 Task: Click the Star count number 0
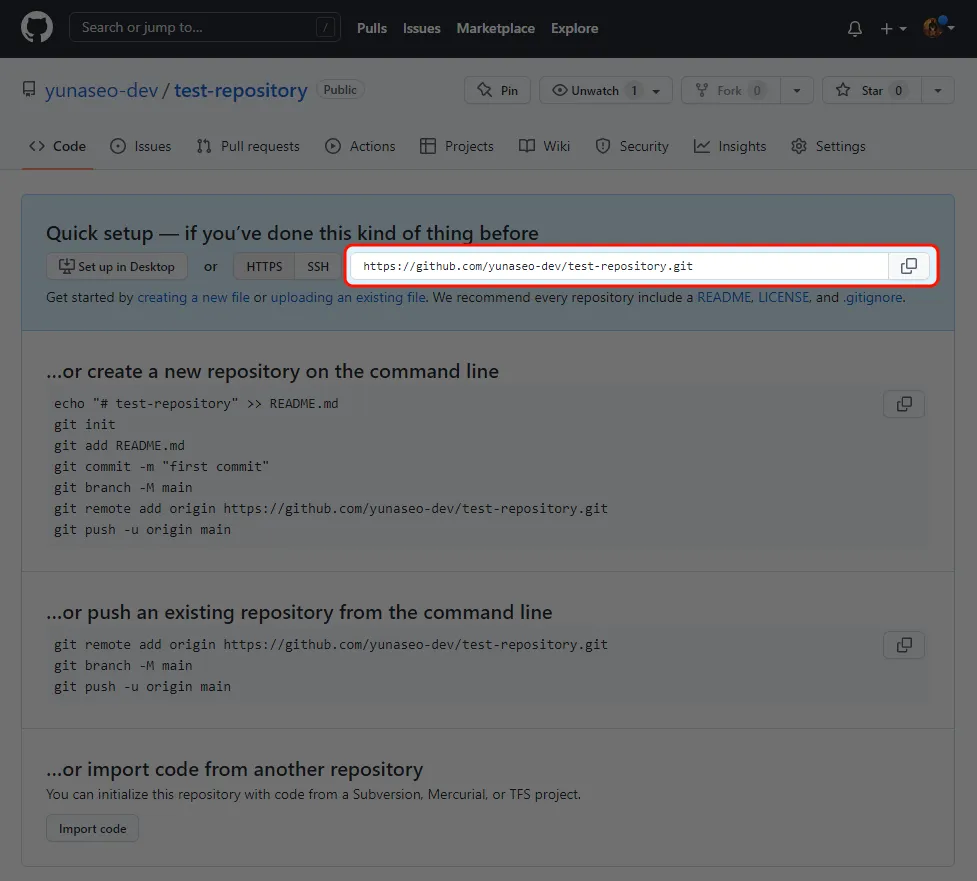point(898,91)
